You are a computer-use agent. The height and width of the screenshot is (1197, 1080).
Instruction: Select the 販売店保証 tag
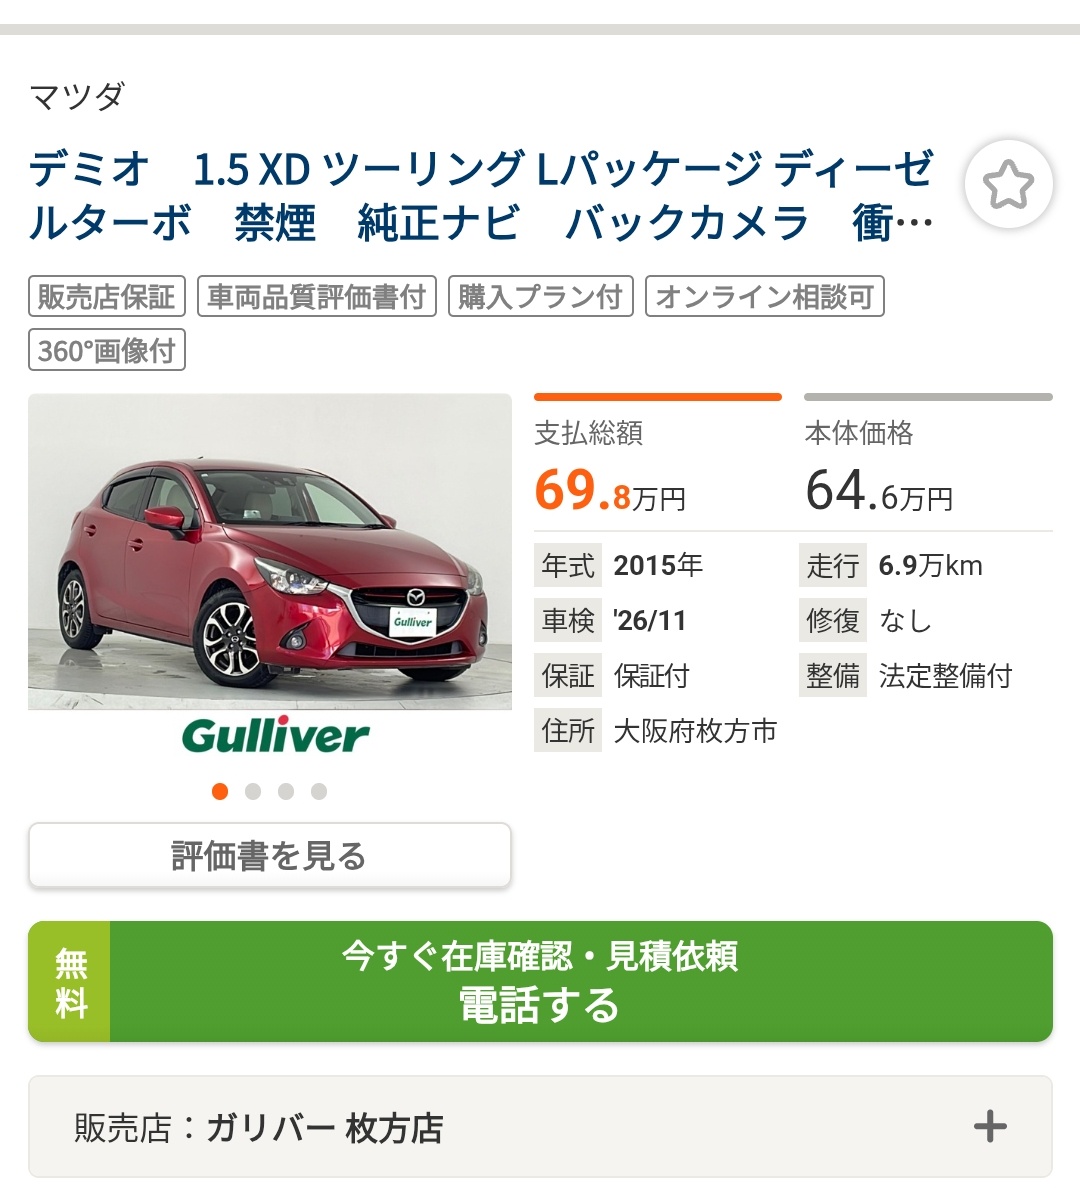point(107,296)
